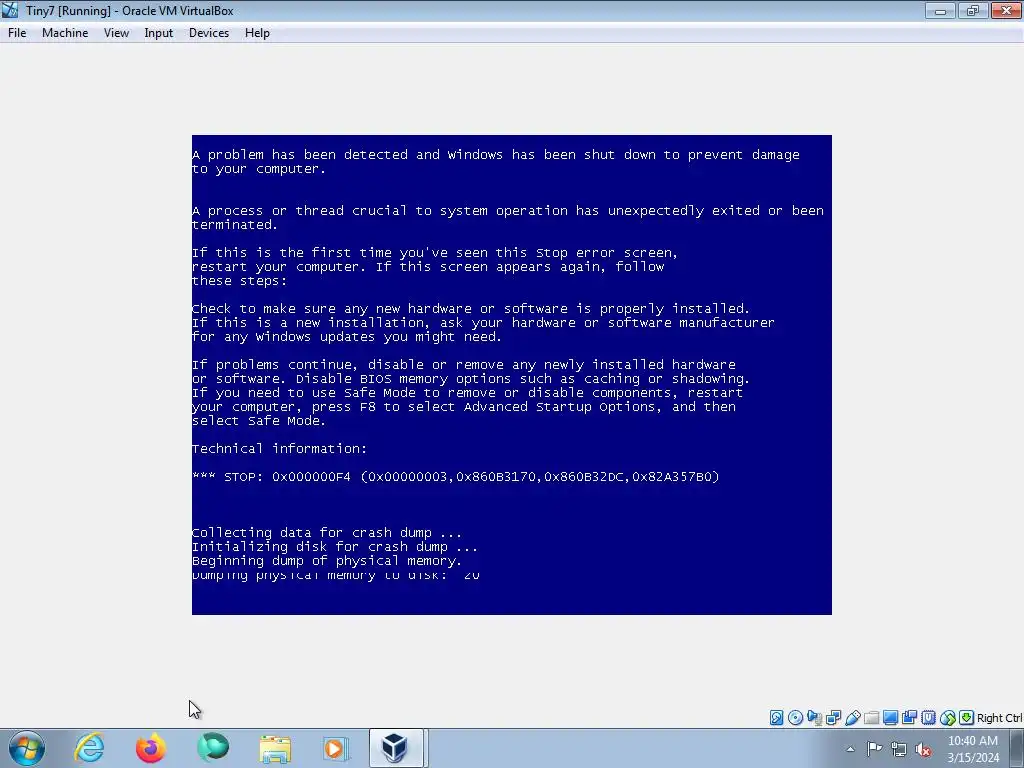Click the keyboard capture green arrow icon

[967, 718]
